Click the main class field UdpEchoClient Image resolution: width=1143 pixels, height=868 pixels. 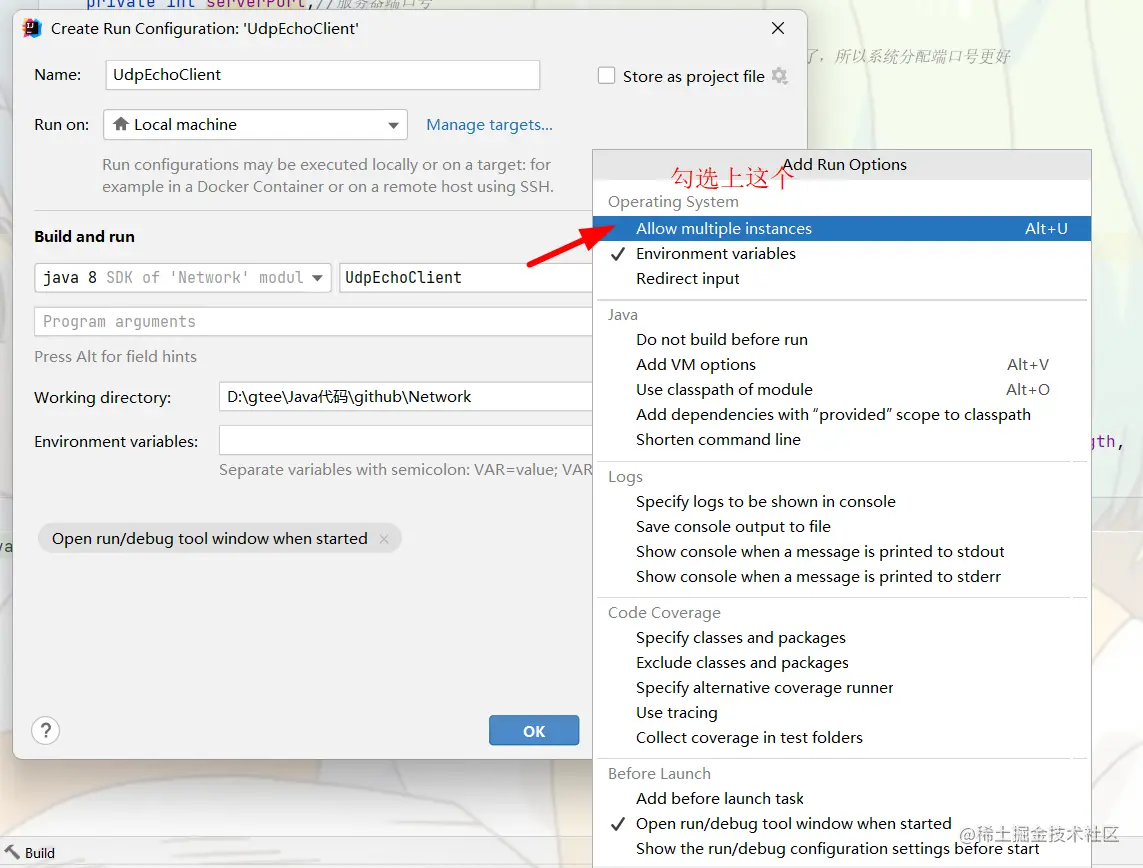point(466,278)
